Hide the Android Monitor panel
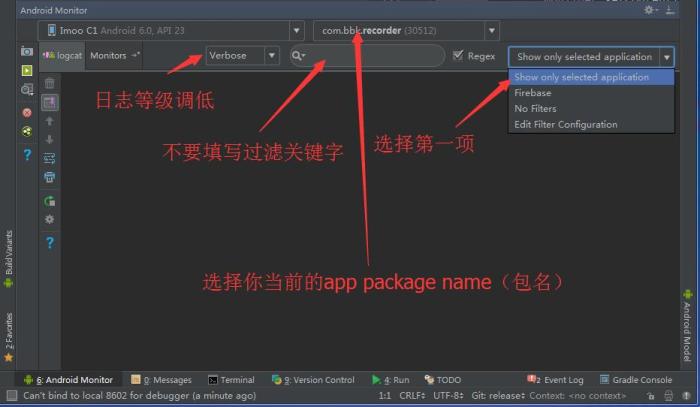Screen dimensions: 700x407 coord(670,10)
